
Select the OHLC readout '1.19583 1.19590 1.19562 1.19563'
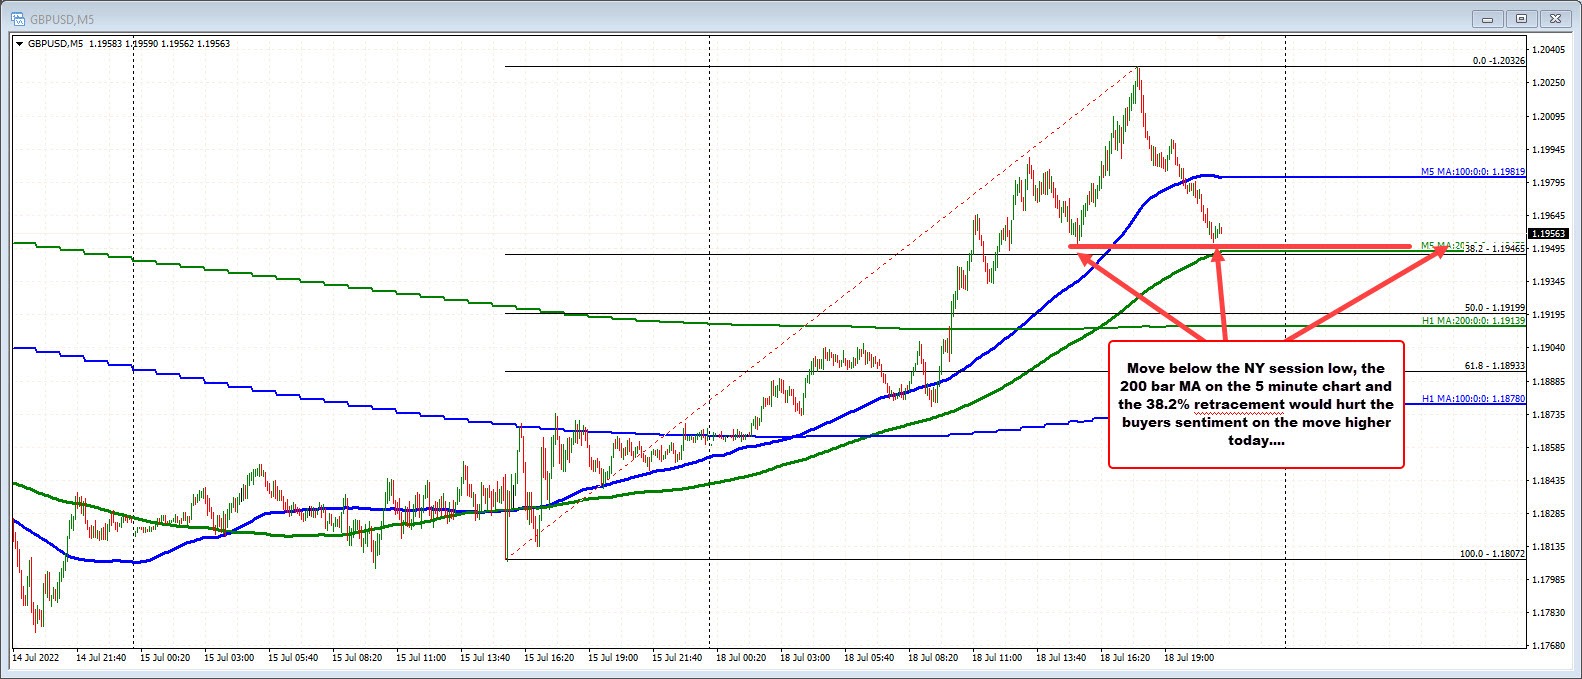pos(159,44)
